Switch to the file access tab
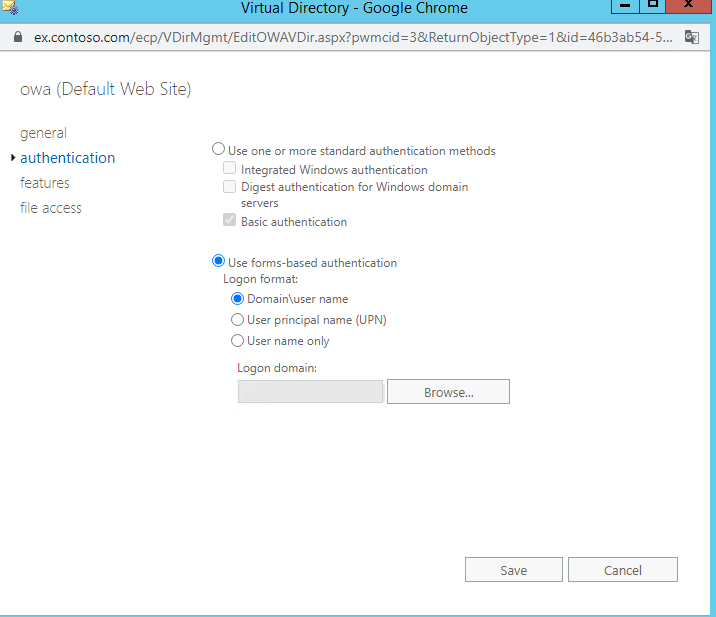Image resolution: width=716 pixels, height=617 pixels. [x=51, y=208]
